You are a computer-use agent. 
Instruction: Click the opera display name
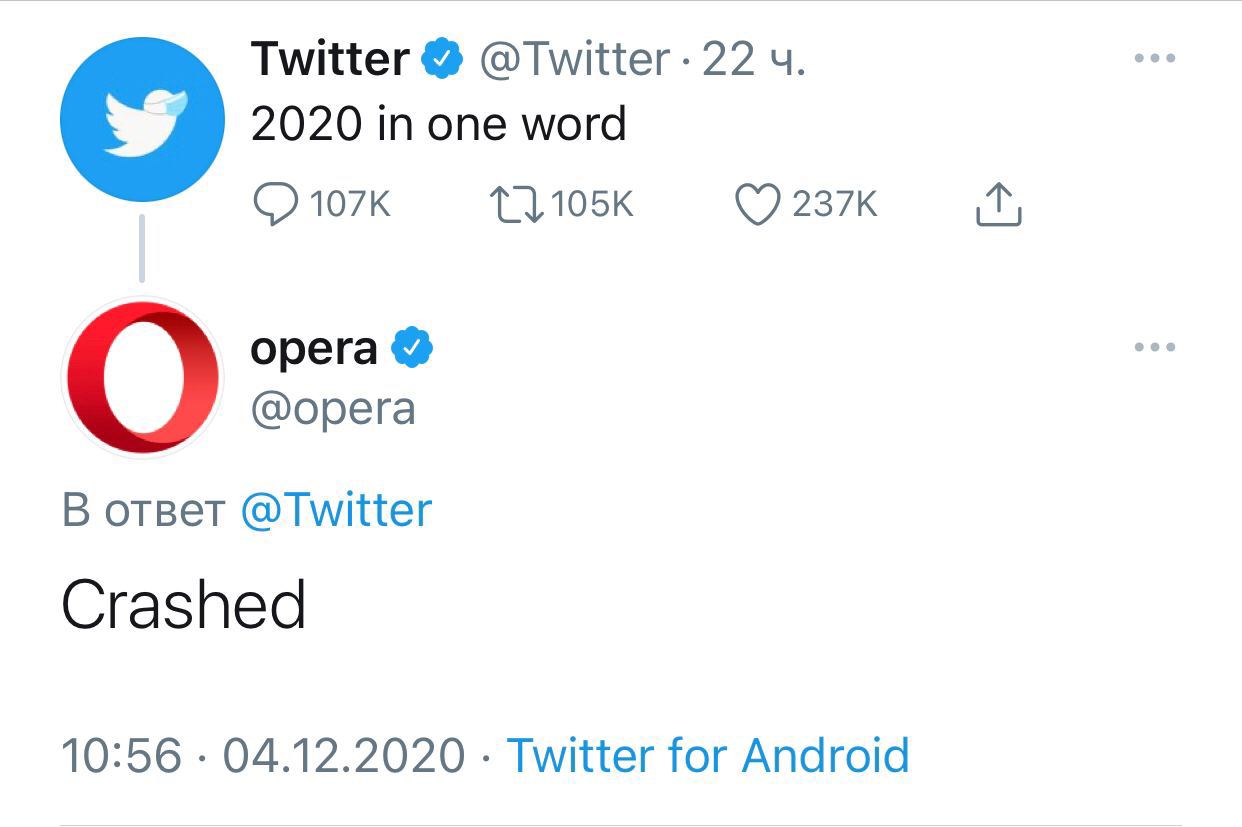pos(314,351)
